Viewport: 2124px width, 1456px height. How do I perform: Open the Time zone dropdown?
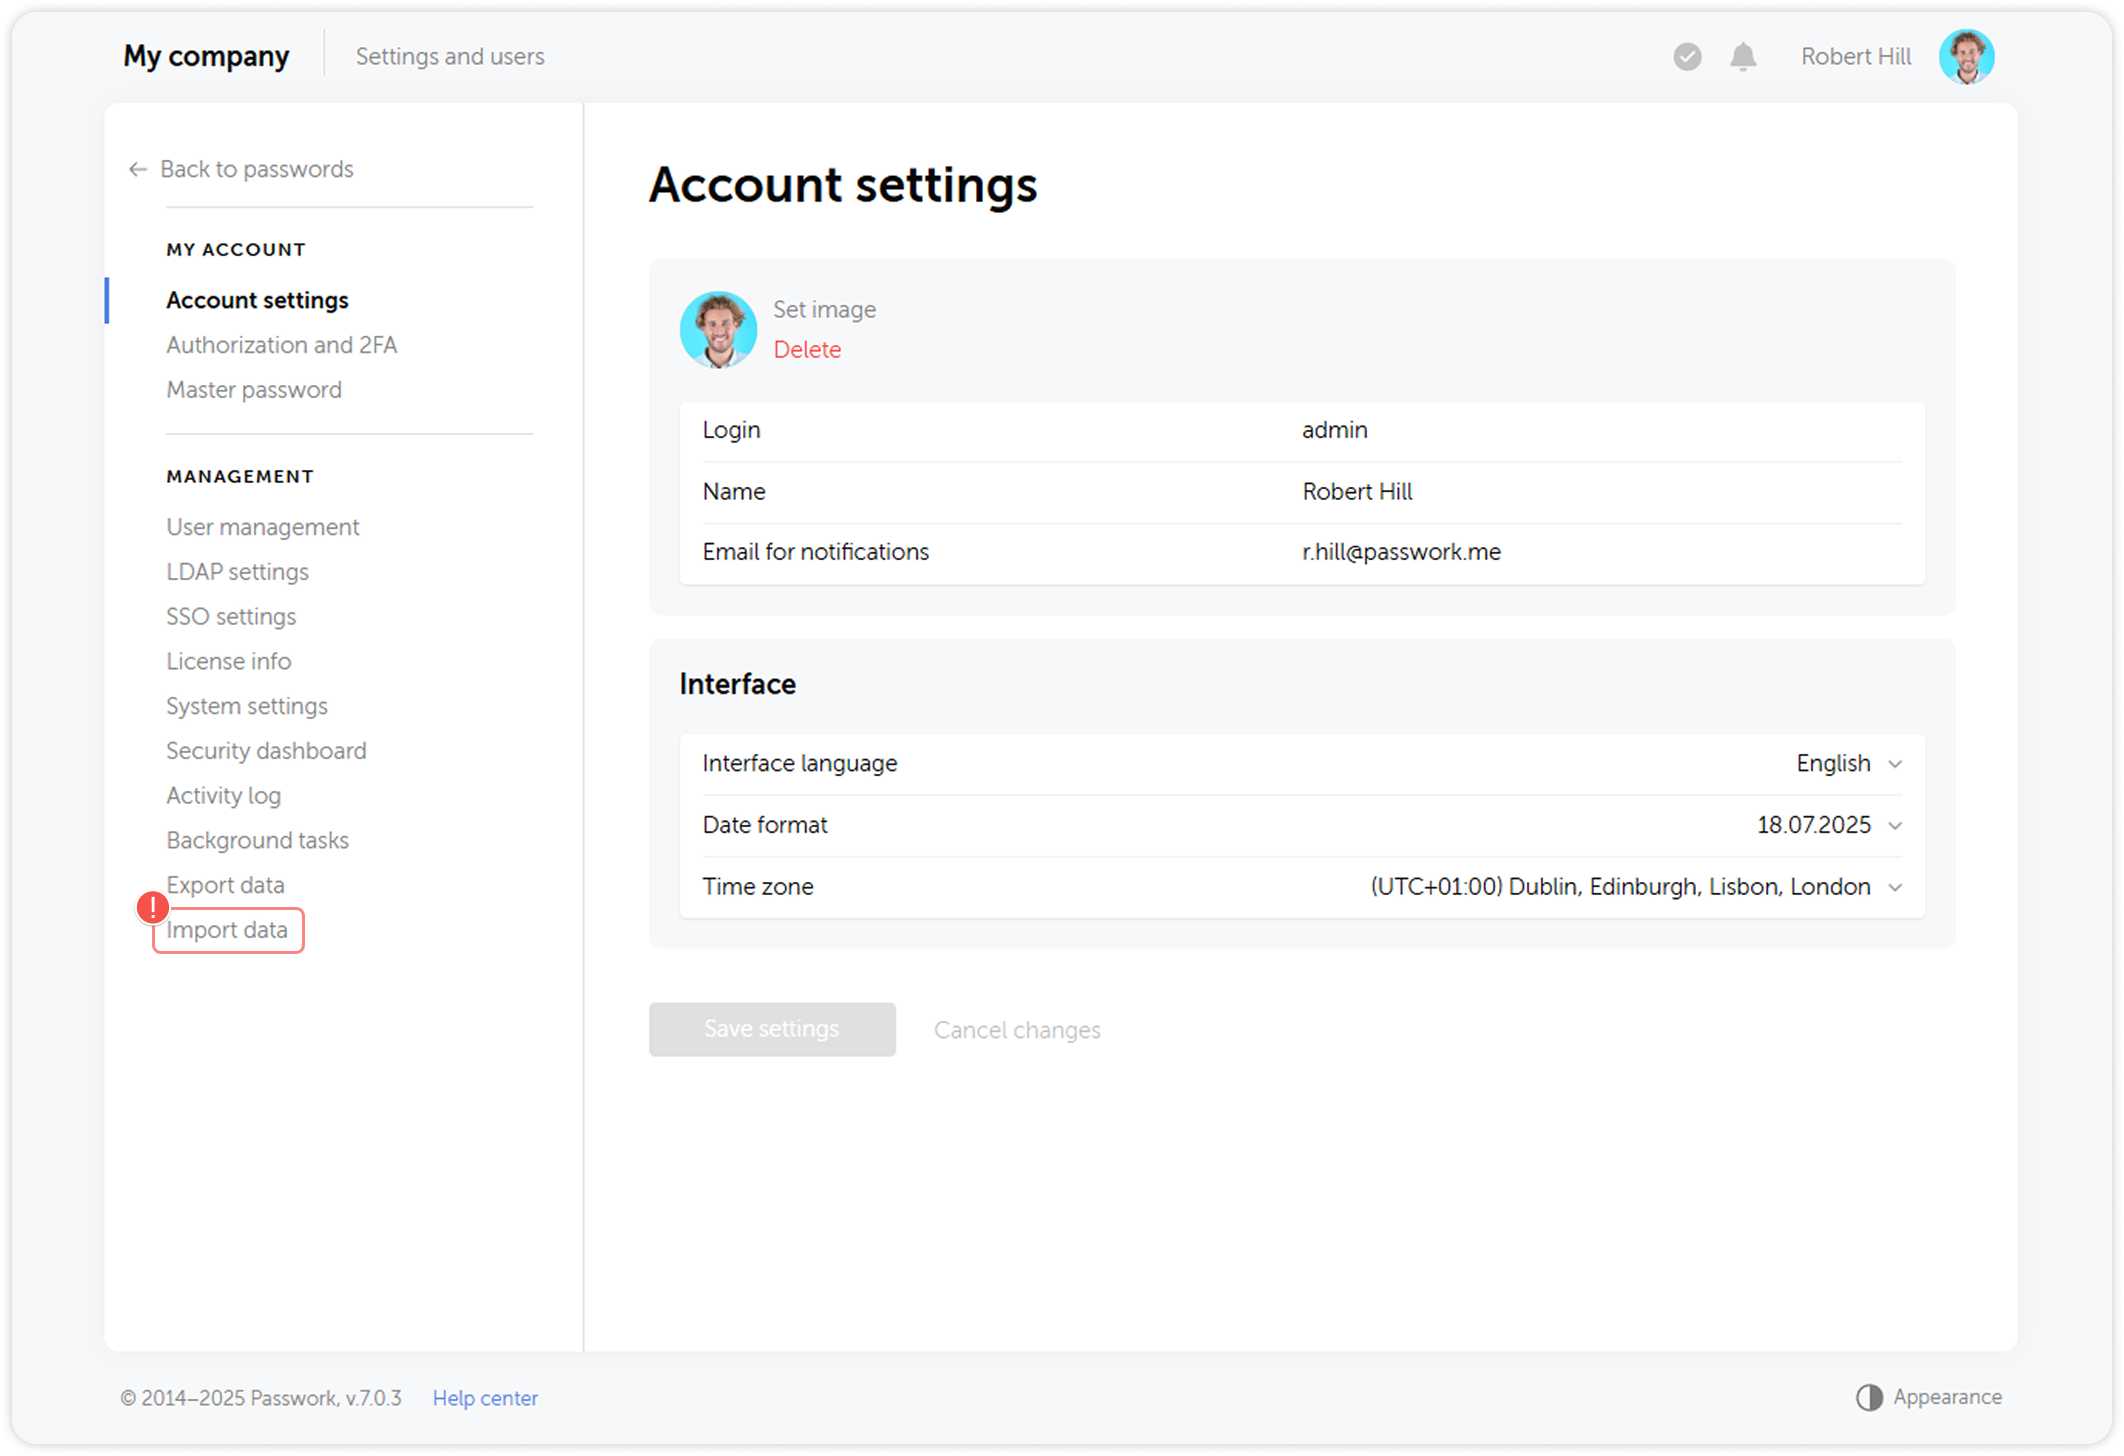coord(1636,887)
